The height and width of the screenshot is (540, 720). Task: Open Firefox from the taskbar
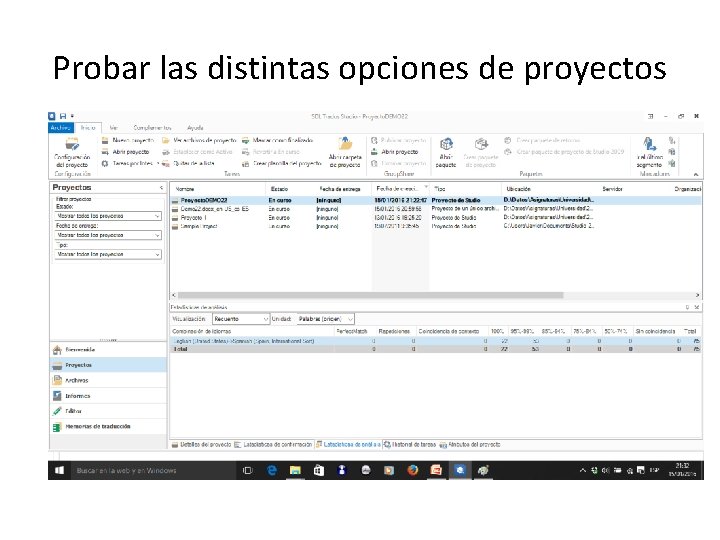click(412, 471)
